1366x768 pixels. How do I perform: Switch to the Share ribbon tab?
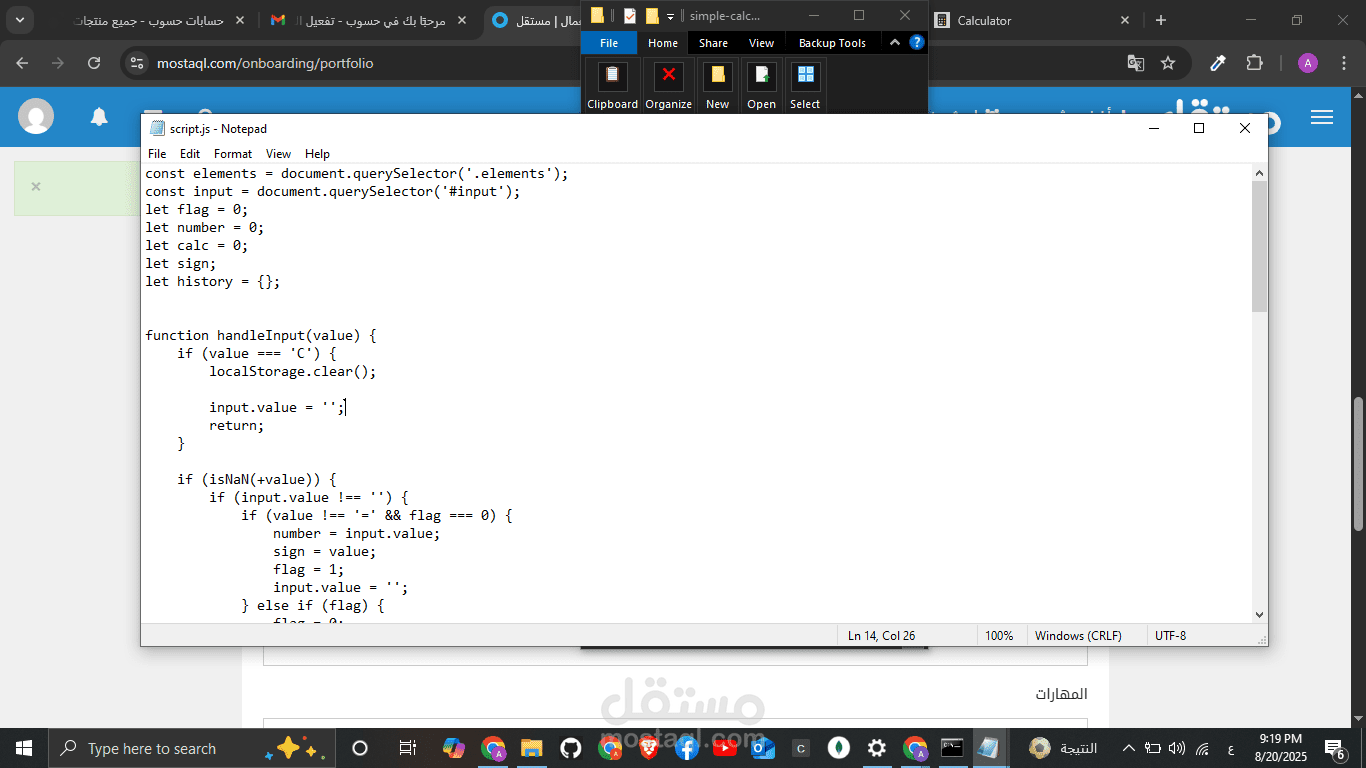tap(713, 43)
